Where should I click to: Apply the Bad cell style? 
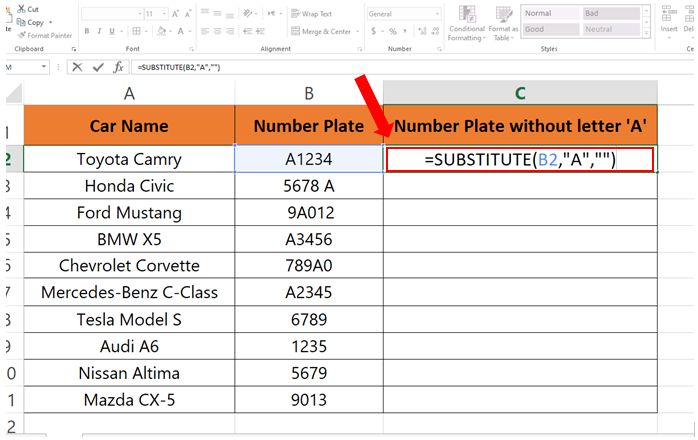pos(611,13)
